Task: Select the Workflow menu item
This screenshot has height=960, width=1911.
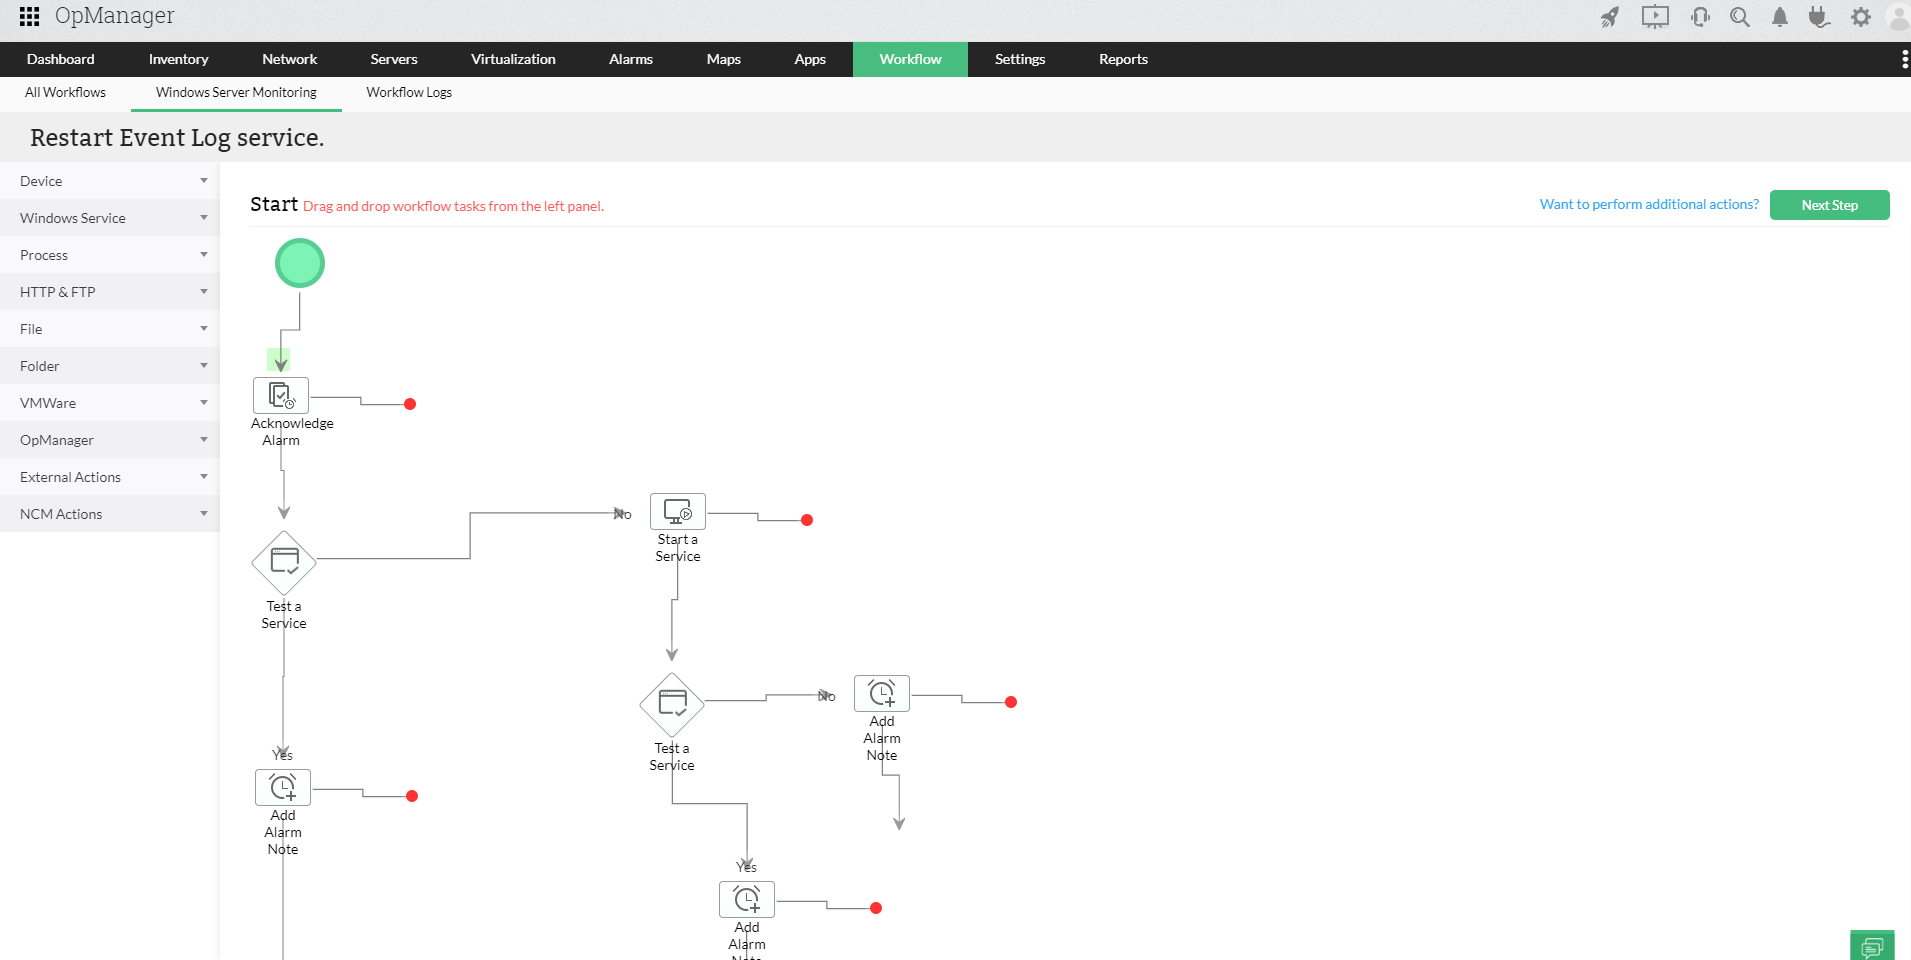Action: pos(910,59)
